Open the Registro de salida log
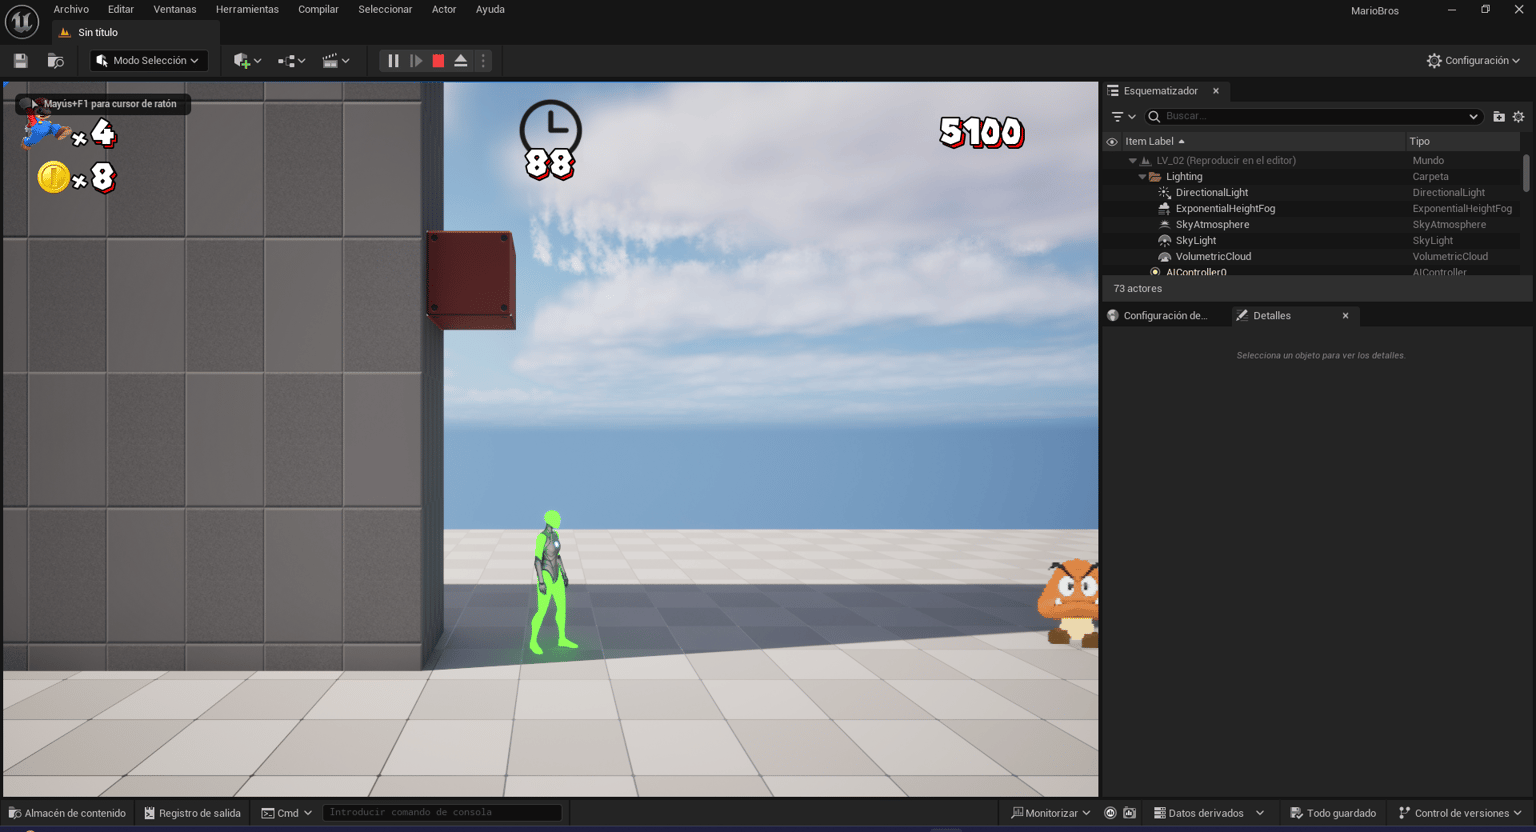 coord(192,813)
